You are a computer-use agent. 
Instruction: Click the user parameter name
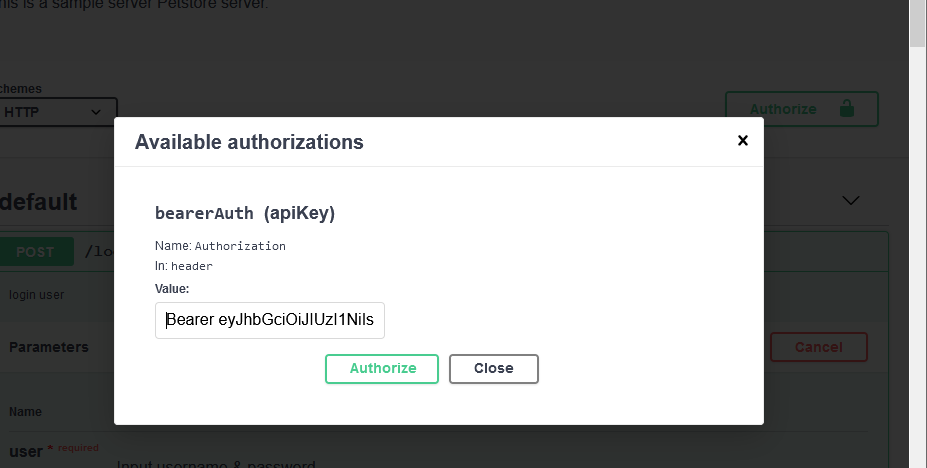pyautogui.click(x=26, y=451)
